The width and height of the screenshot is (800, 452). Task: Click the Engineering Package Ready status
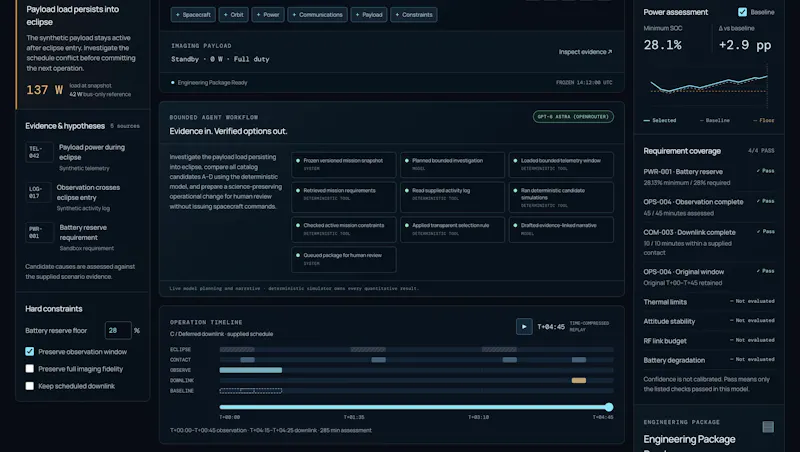coord(209,83)
